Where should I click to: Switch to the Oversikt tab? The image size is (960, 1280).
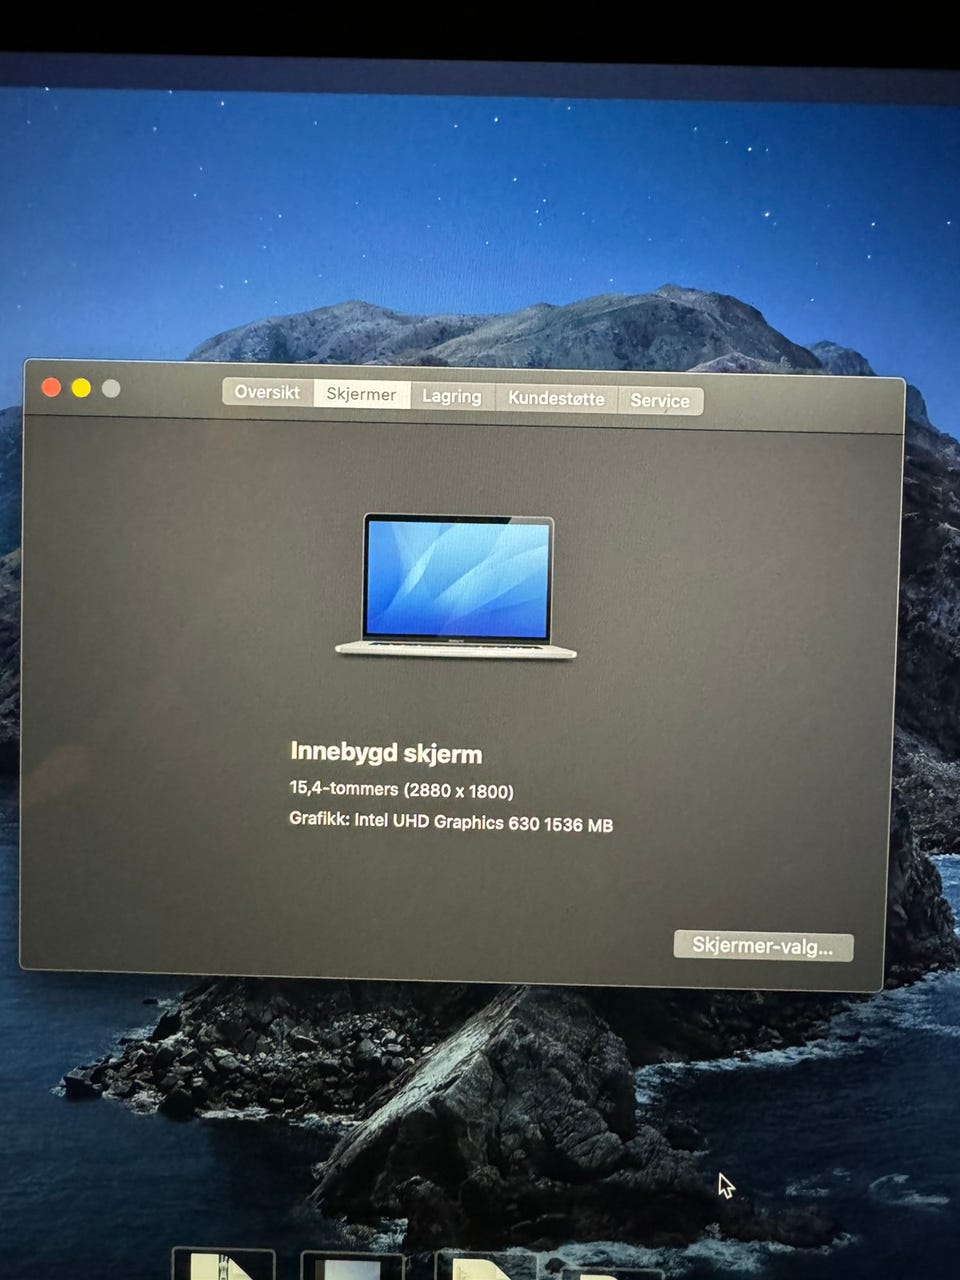[x=267, y=392]
